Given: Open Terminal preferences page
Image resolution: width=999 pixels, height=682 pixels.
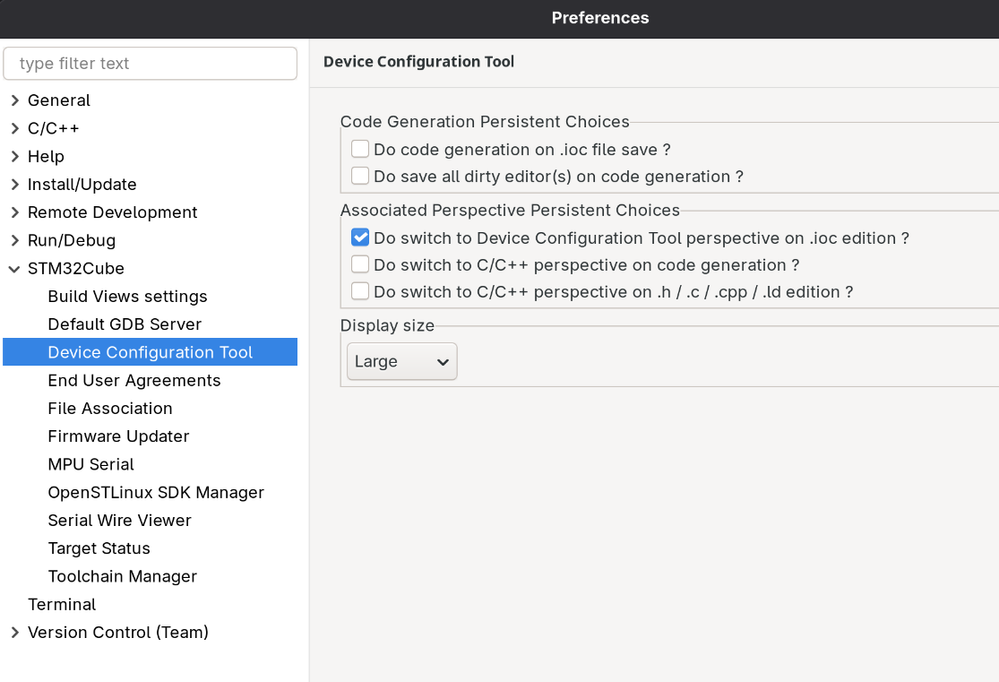Looking at the screenshot, I should pyautogui.click(x=62, y=604).
